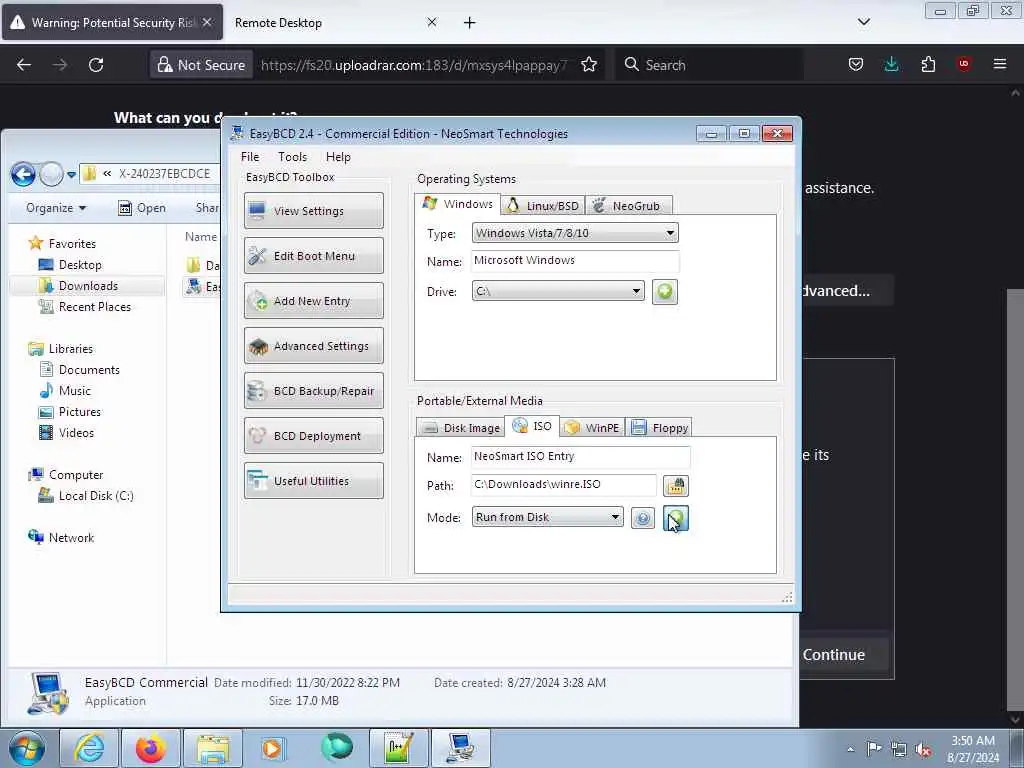1024x768 pixels.
Task: Select the Windows operating system tab
Action: [x=458, y=204]
